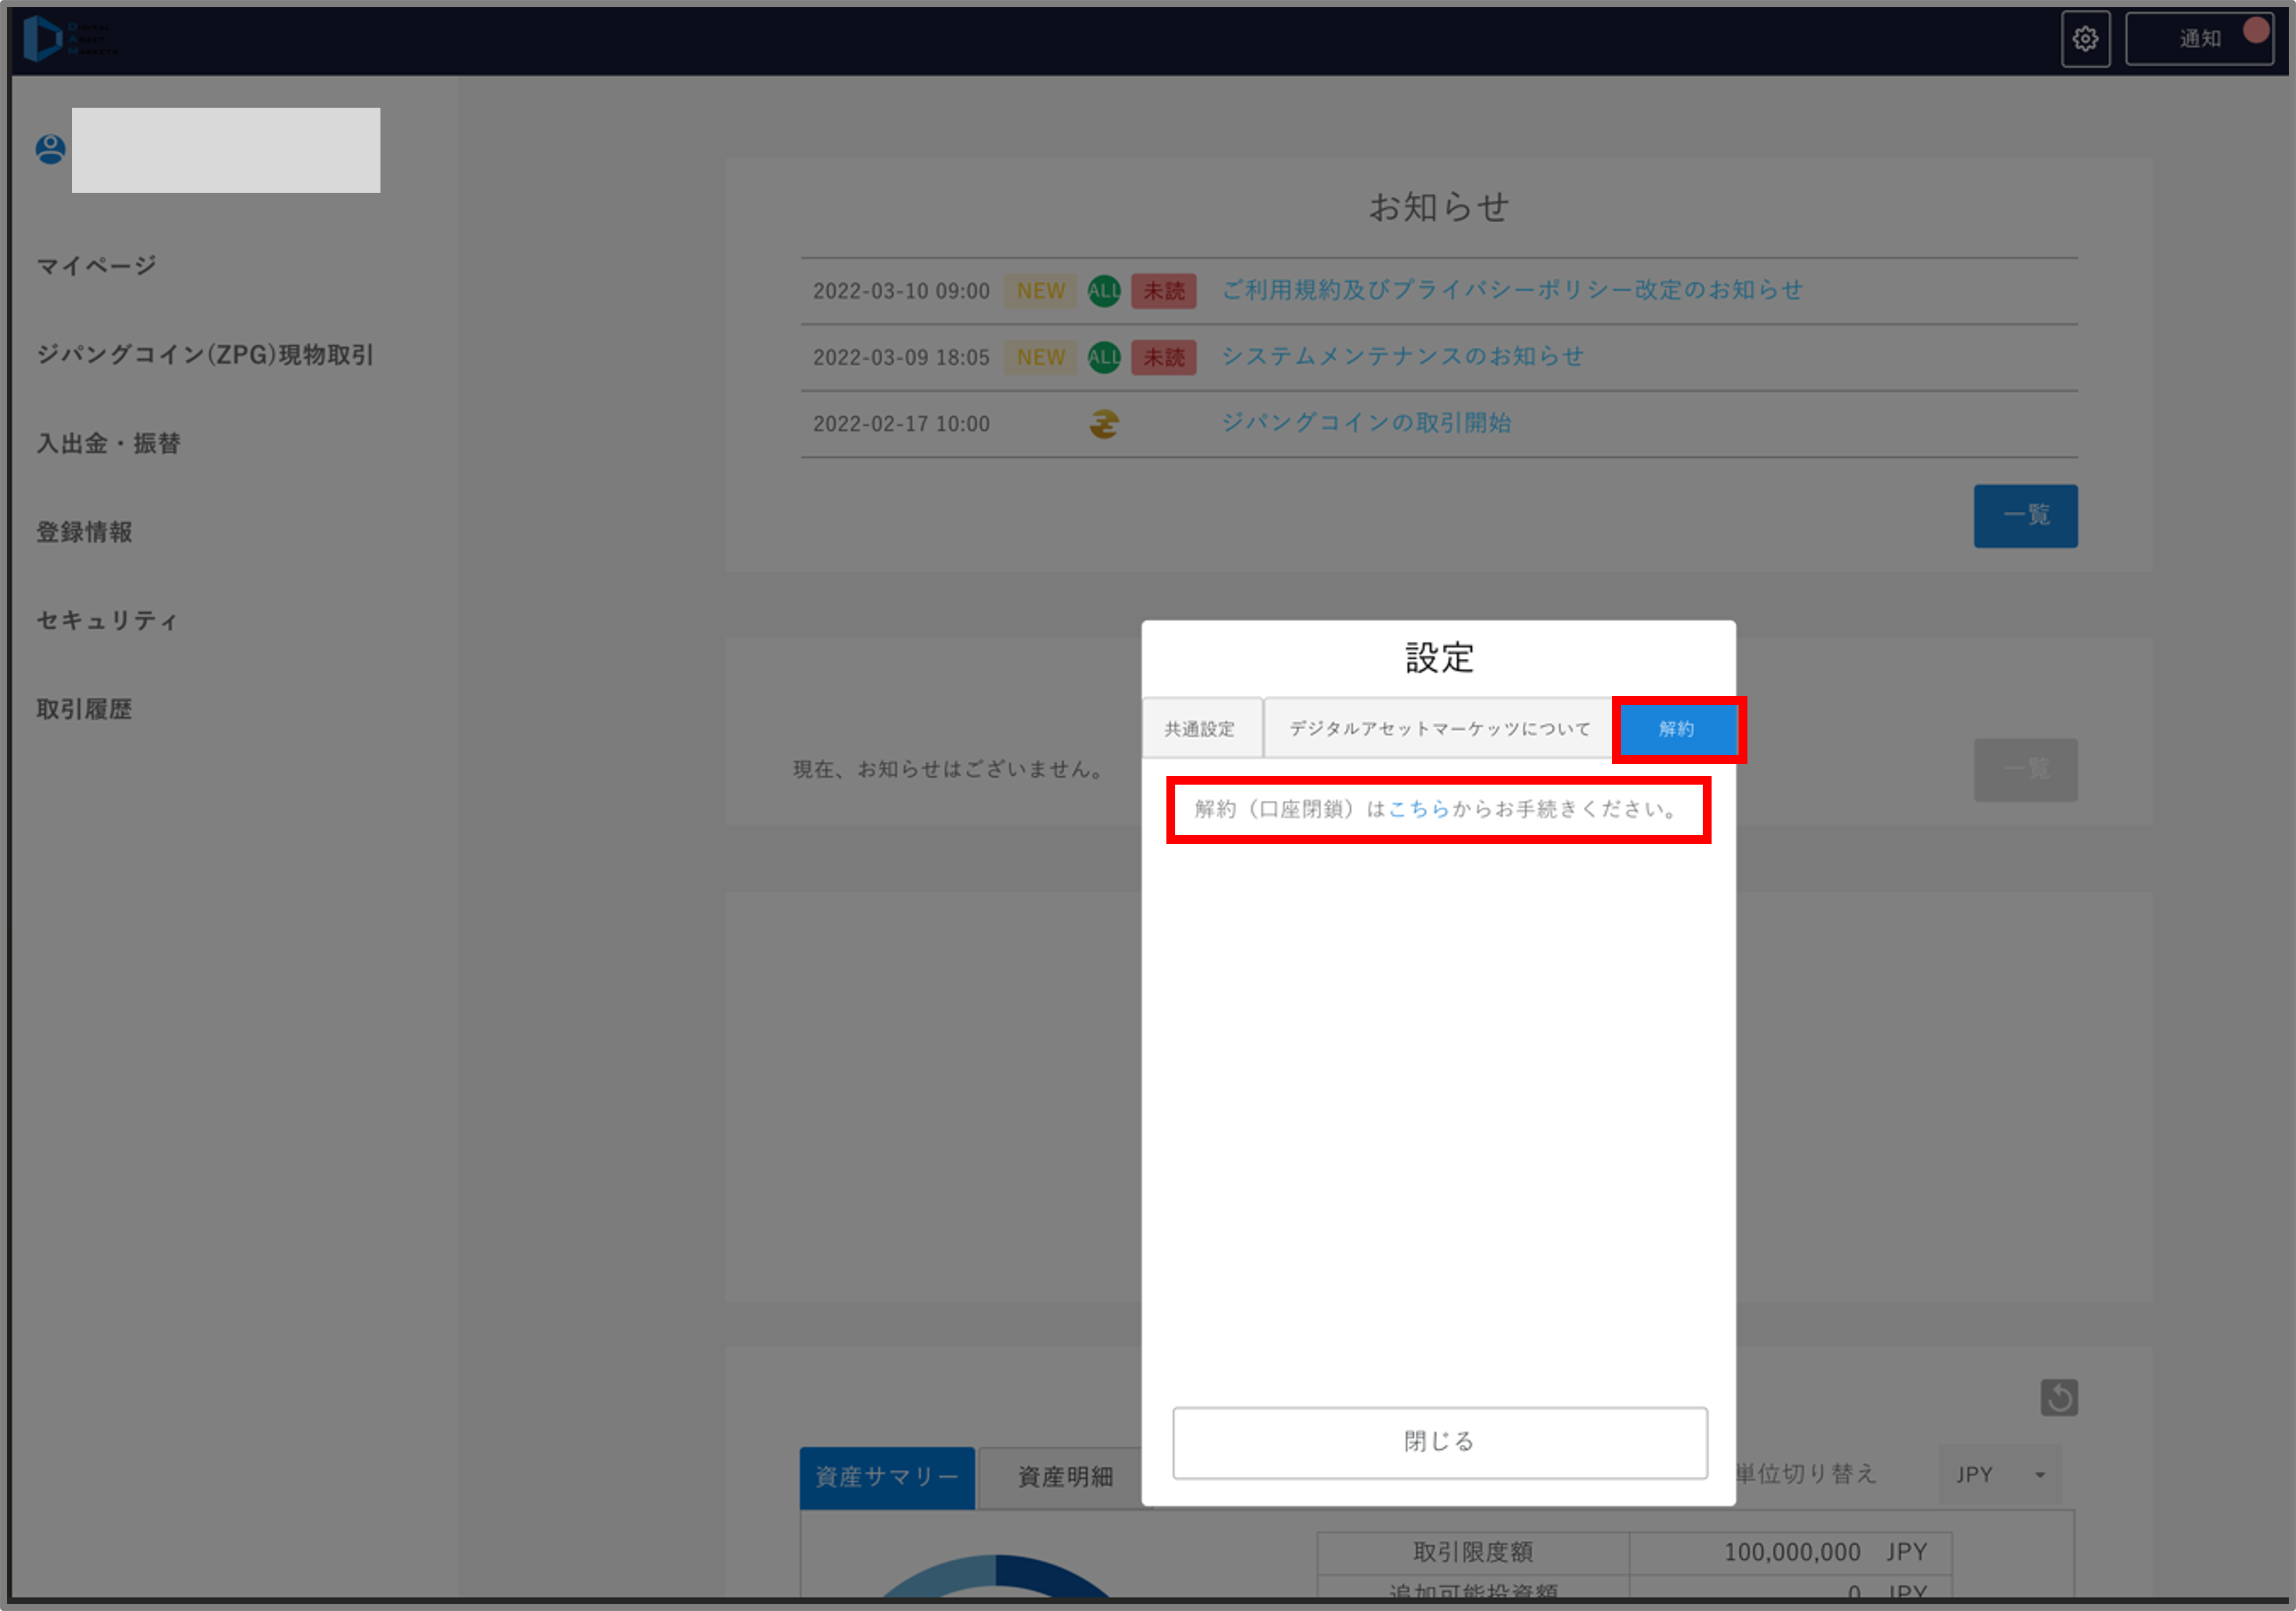Click the Digital Asset Markets logo

pyautogui.click(x=70, y=39)
